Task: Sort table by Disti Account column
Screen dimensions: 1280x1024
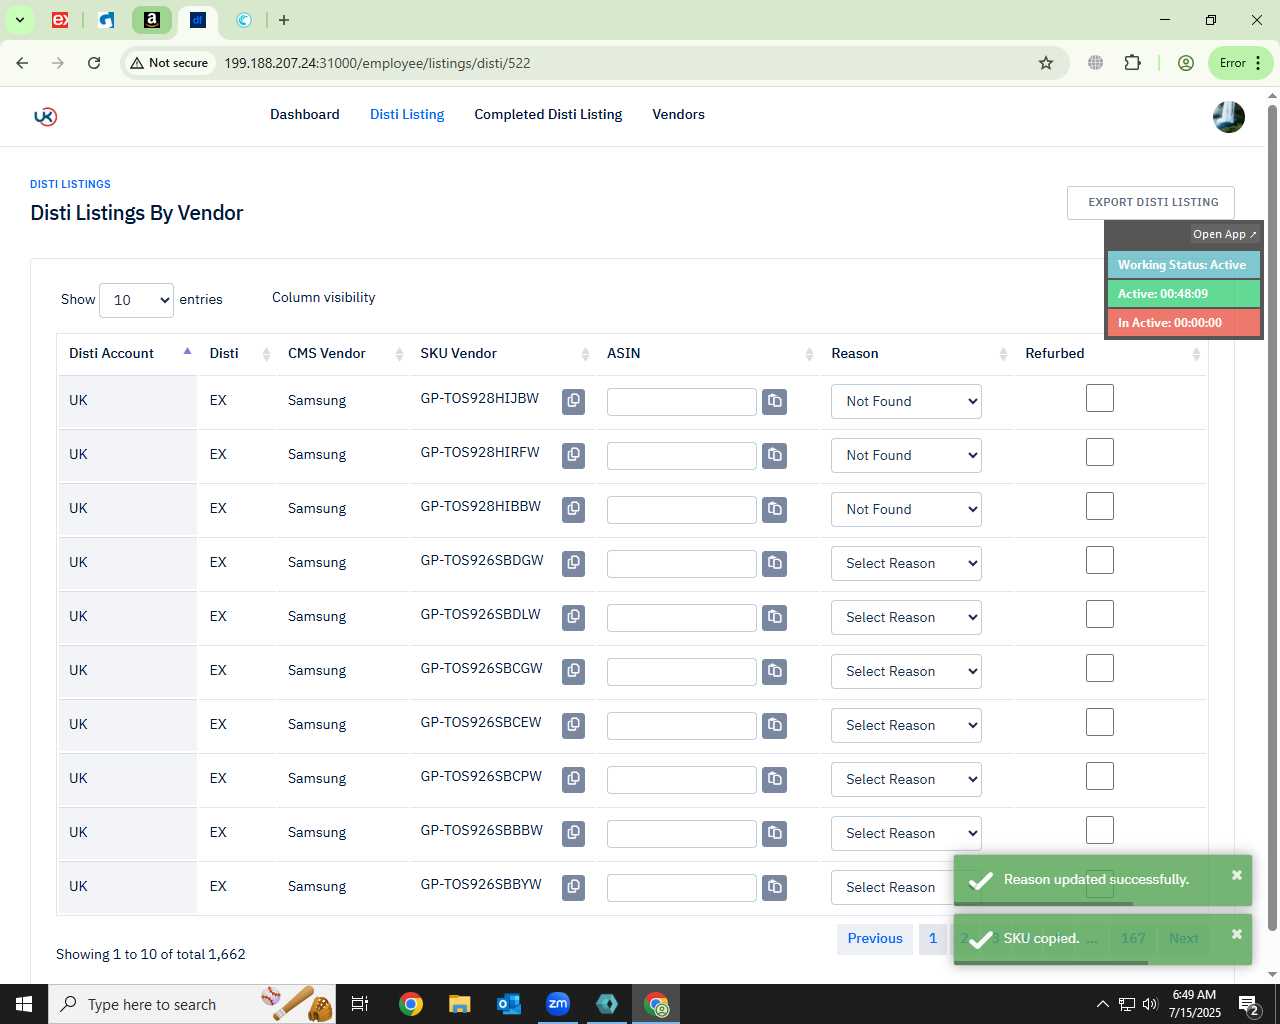Action: 127,353
